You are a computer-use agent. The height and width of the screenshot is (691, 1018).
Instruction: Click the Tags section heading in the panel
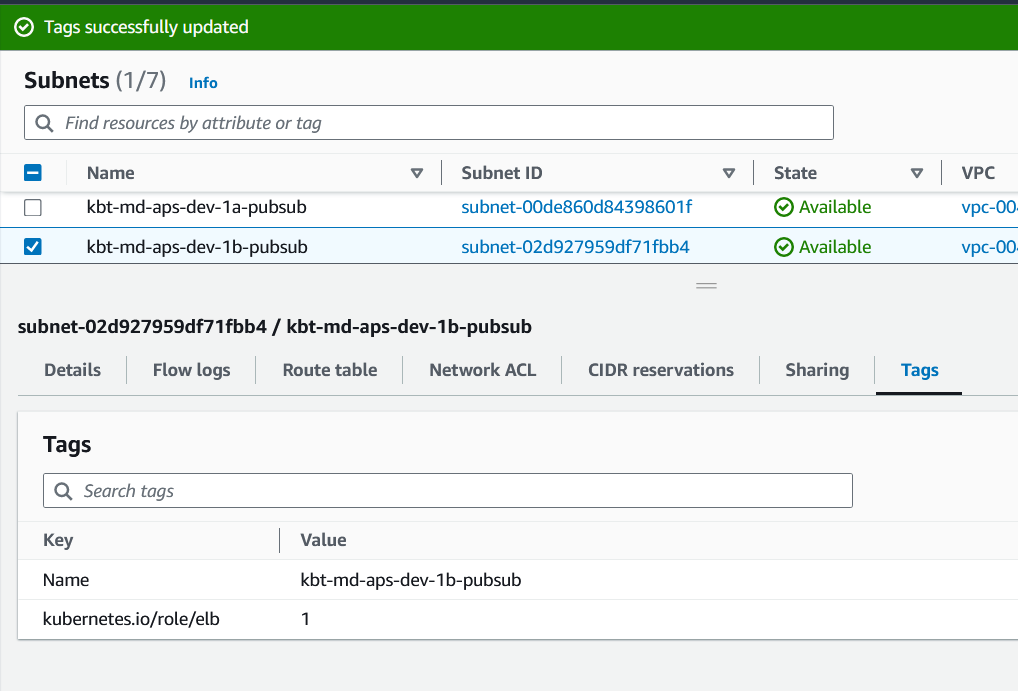67,445
